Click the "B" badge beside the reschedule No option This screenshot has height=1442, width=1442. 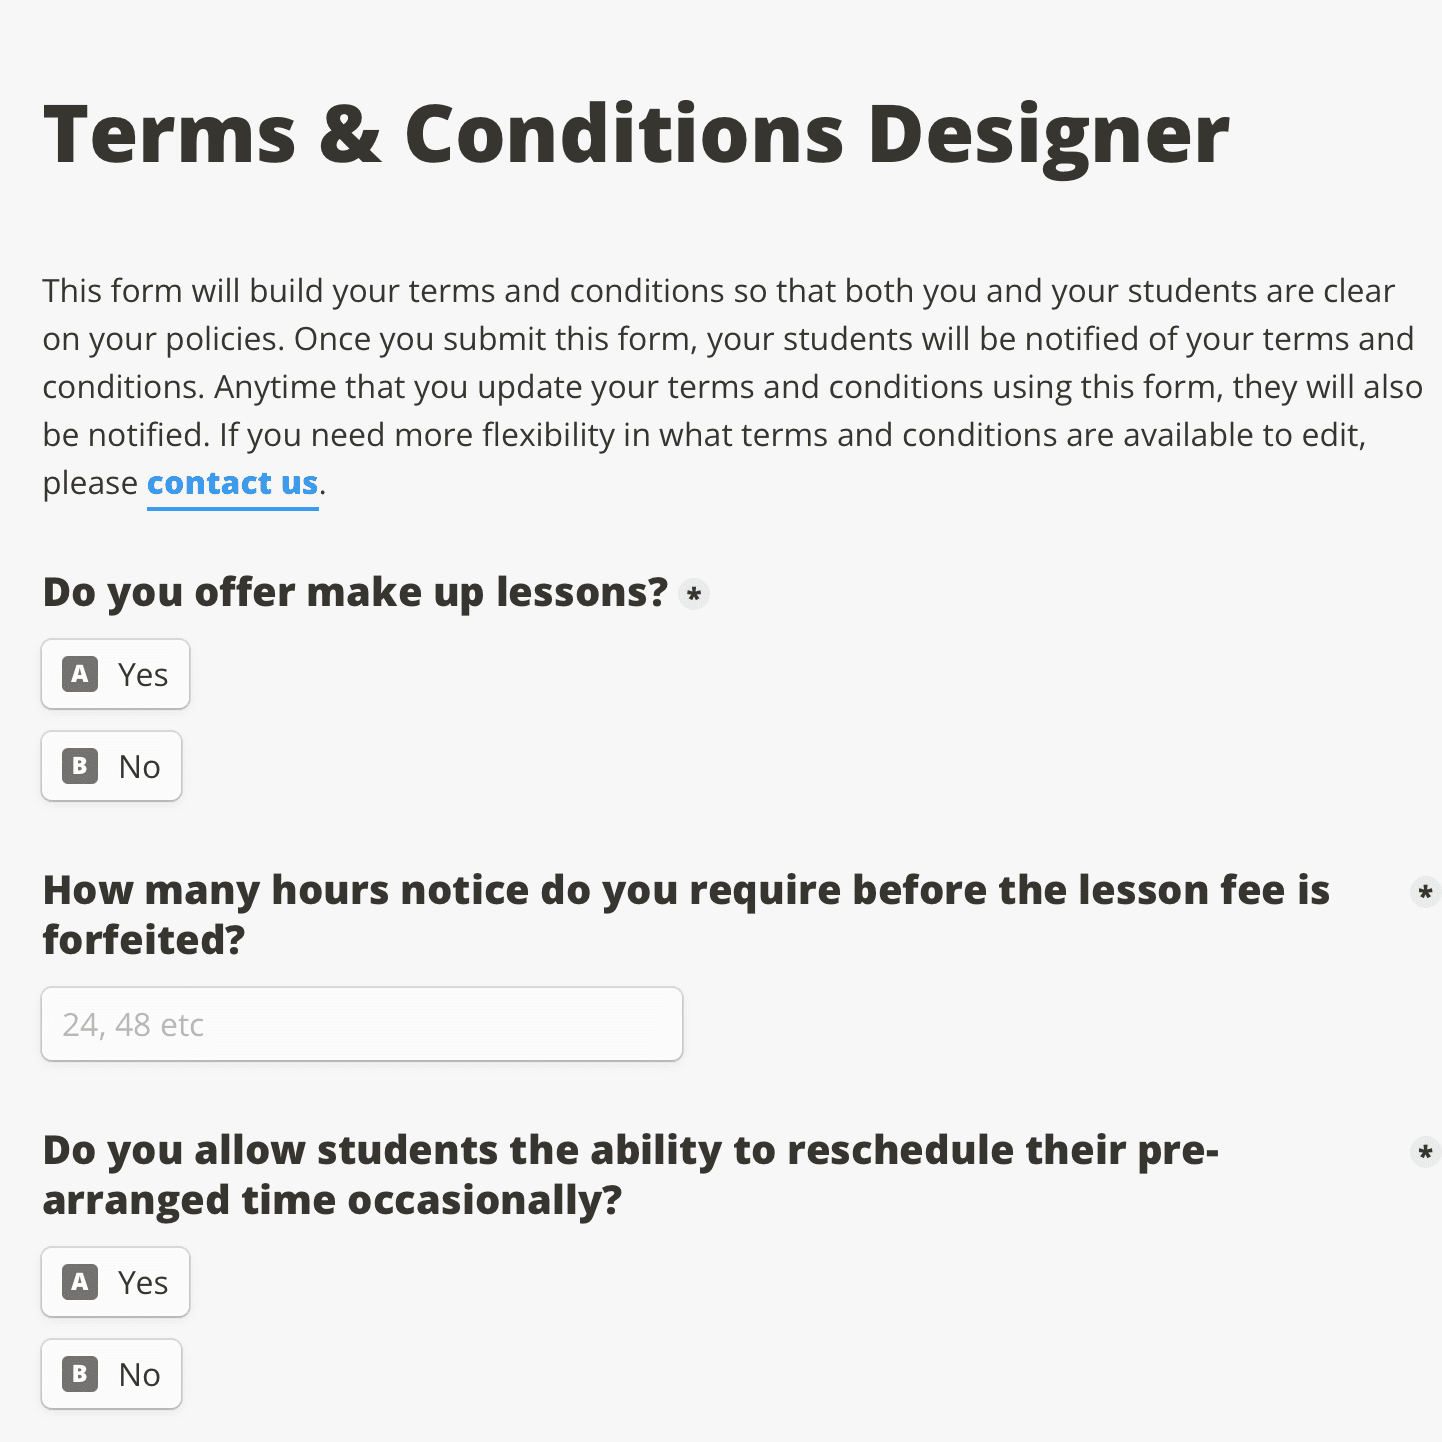coord(80,1374)
